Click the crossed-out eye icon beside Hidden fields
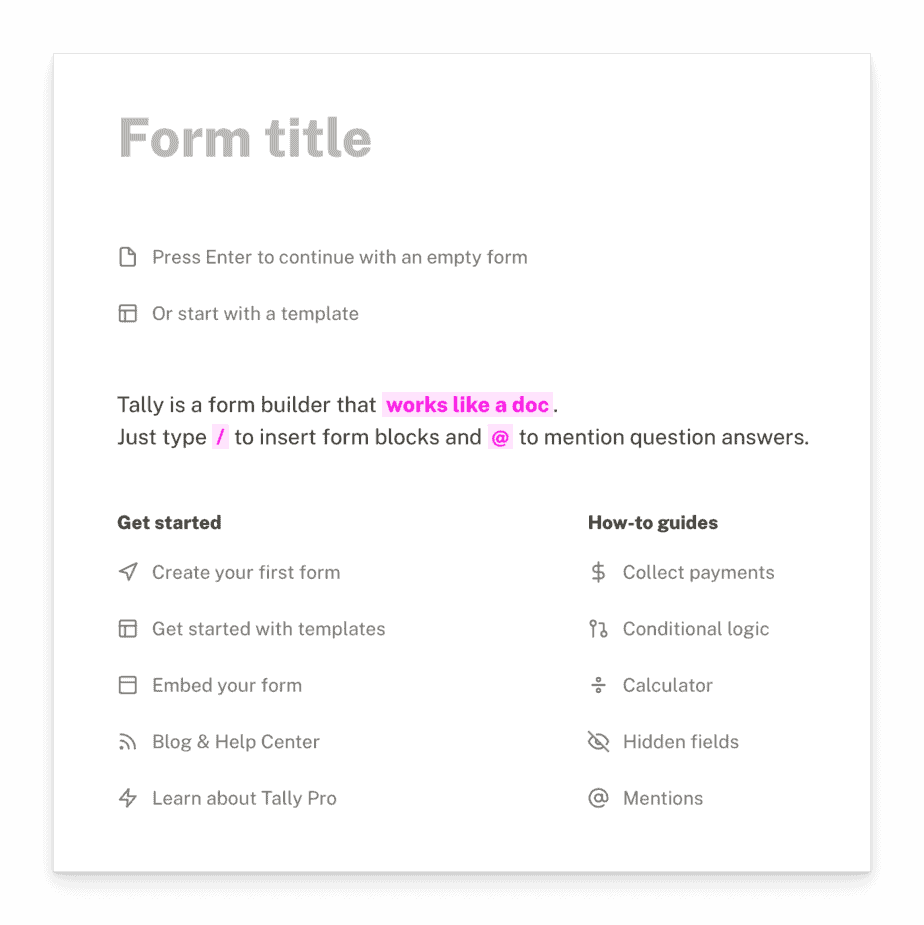This screenshot has width=924, height=925. click(x=597, y=741)
